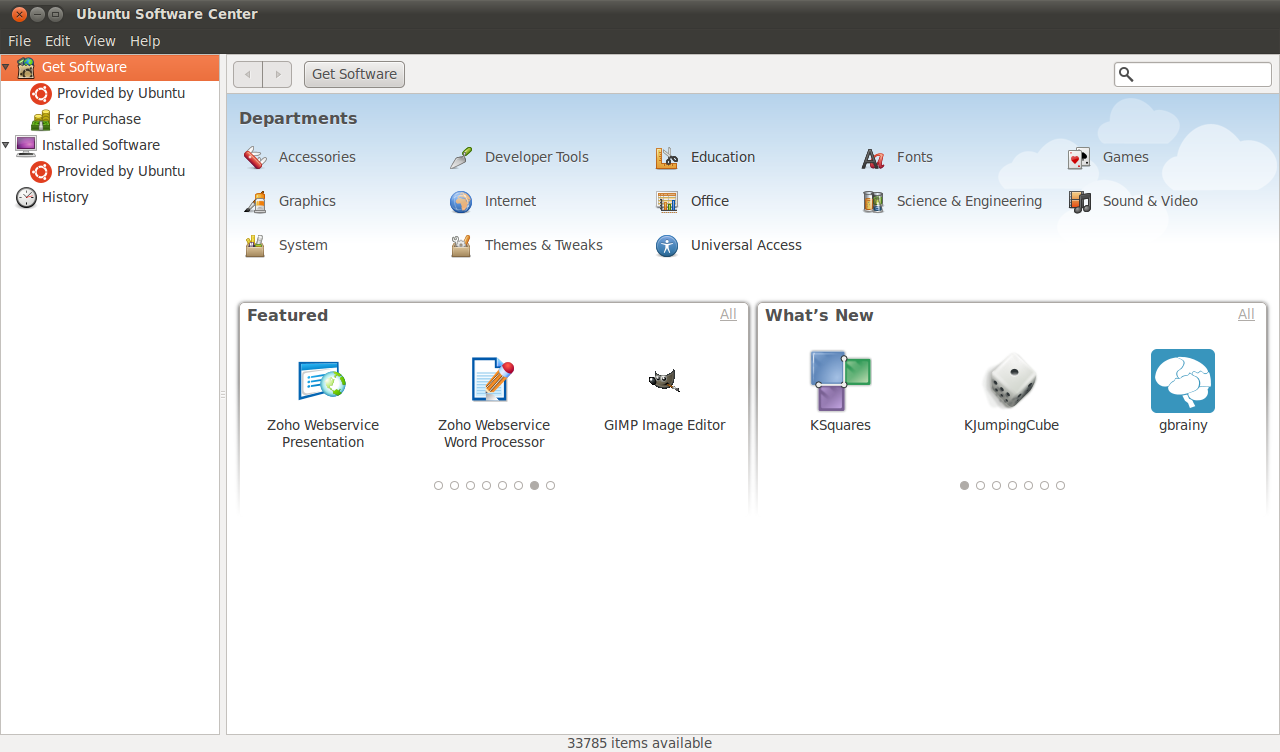
Task: Click the 33785 items available status text
Action: (640, 743)
